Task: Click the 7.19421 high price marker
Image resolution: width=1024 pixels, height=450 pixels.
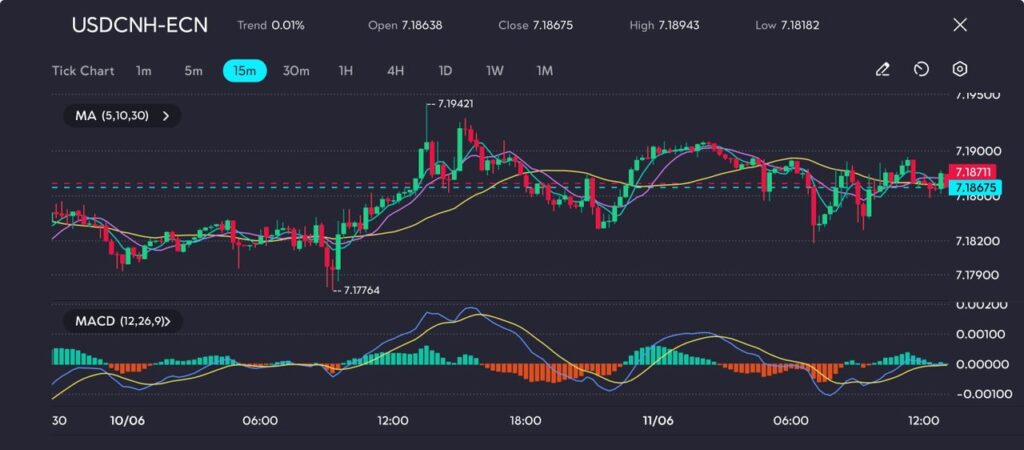Action: 455,103
